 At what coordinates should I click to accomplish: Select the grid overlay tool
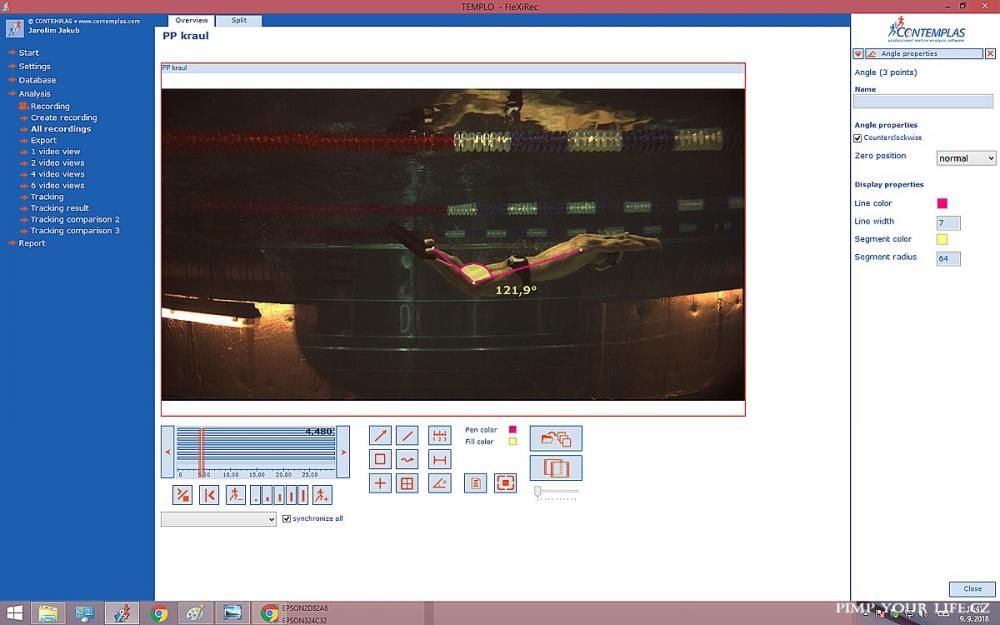coord(407,483)
